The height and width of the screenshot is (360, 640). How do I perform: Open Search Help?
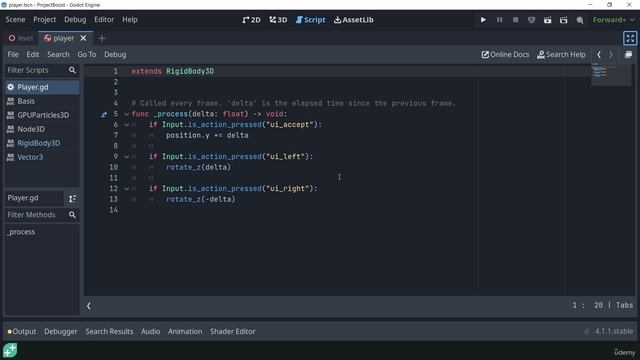561,54
